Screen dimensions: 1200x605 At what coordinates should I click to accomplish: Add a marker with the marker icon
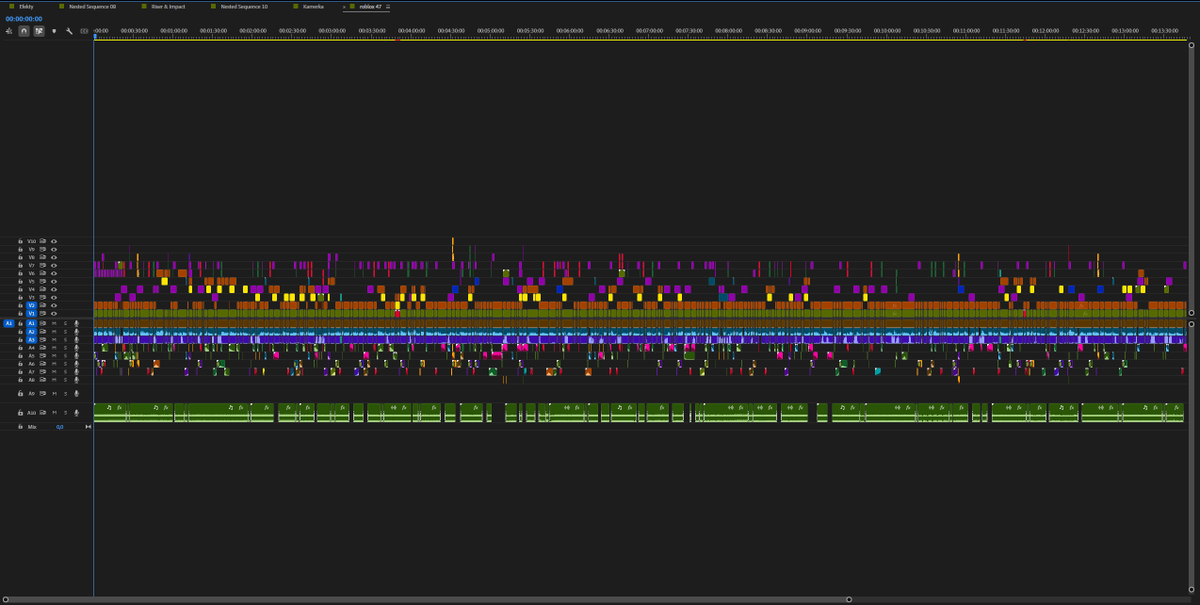coord(54,31)
